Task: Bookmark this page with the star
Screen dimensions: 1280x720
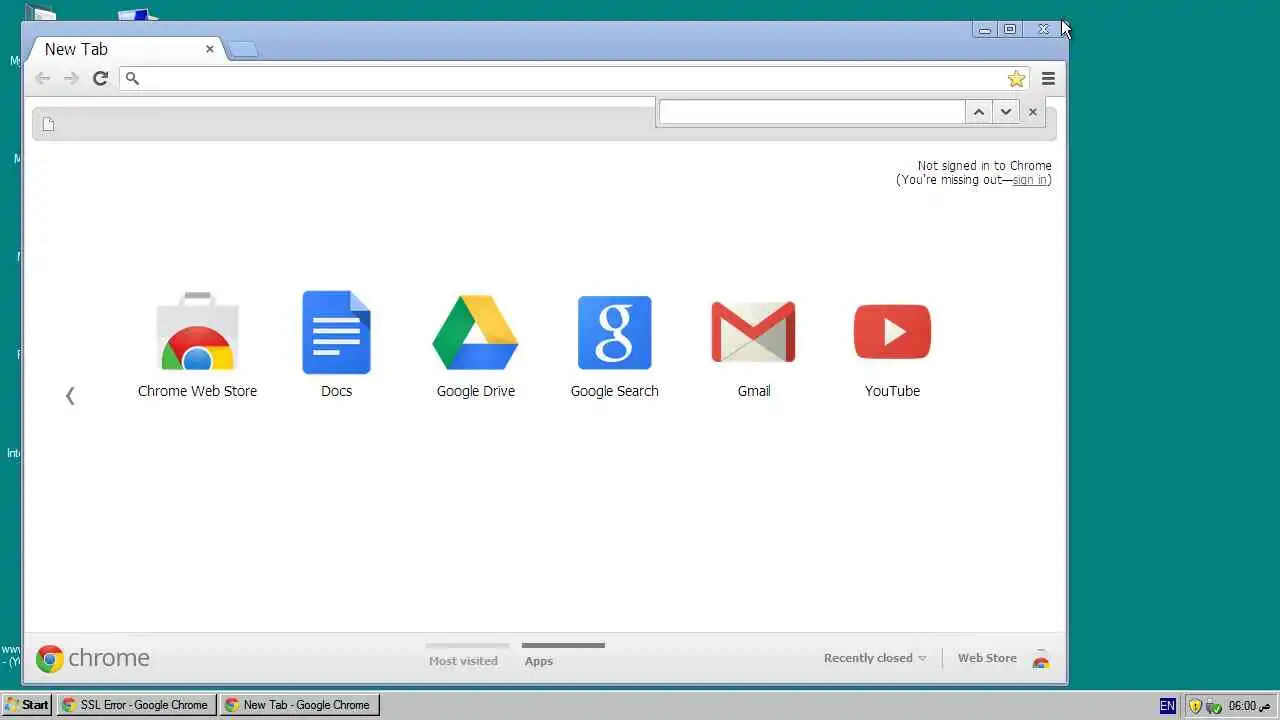Action: pyautogui.click(x=1016, y=79)
